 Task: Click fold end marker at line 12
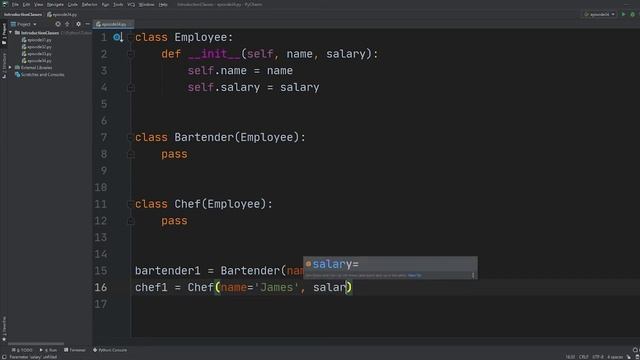coord(131,221)
